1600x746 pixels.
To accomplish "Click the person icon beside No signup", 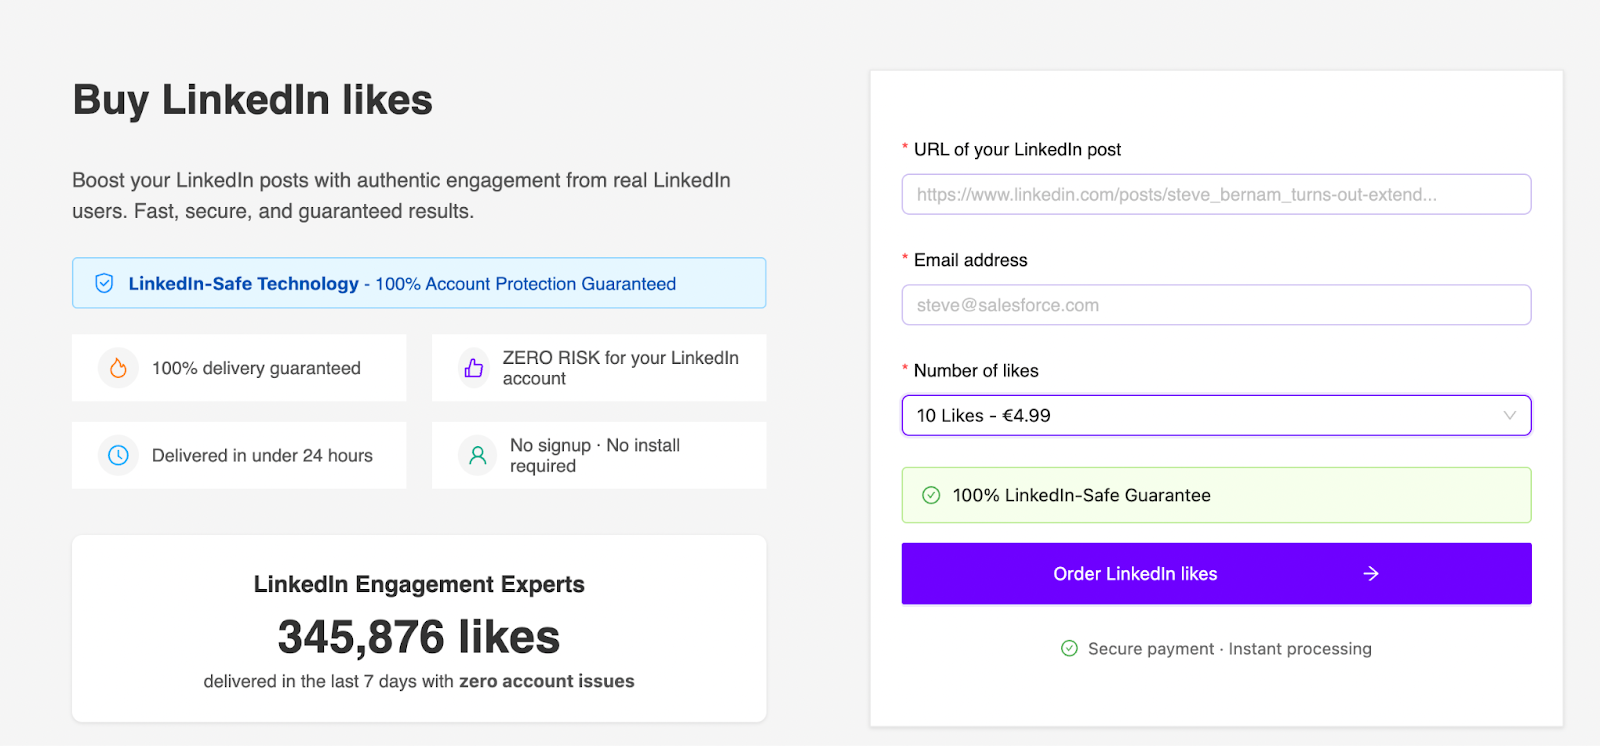I will click(x=478, y=455).
